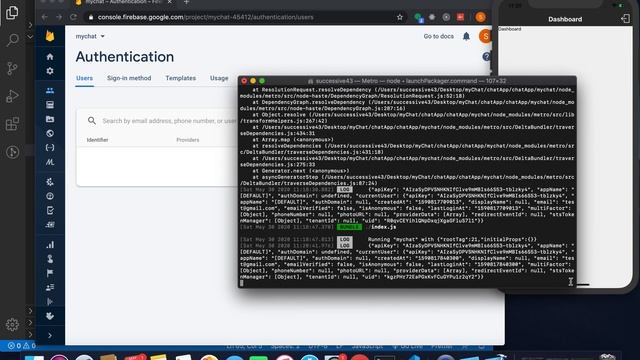The height and width of the screenshot is (360, 640).
Task: Open Database icon in Firebase sidebar
Action: pyautogui.click(x=50, y=105)
